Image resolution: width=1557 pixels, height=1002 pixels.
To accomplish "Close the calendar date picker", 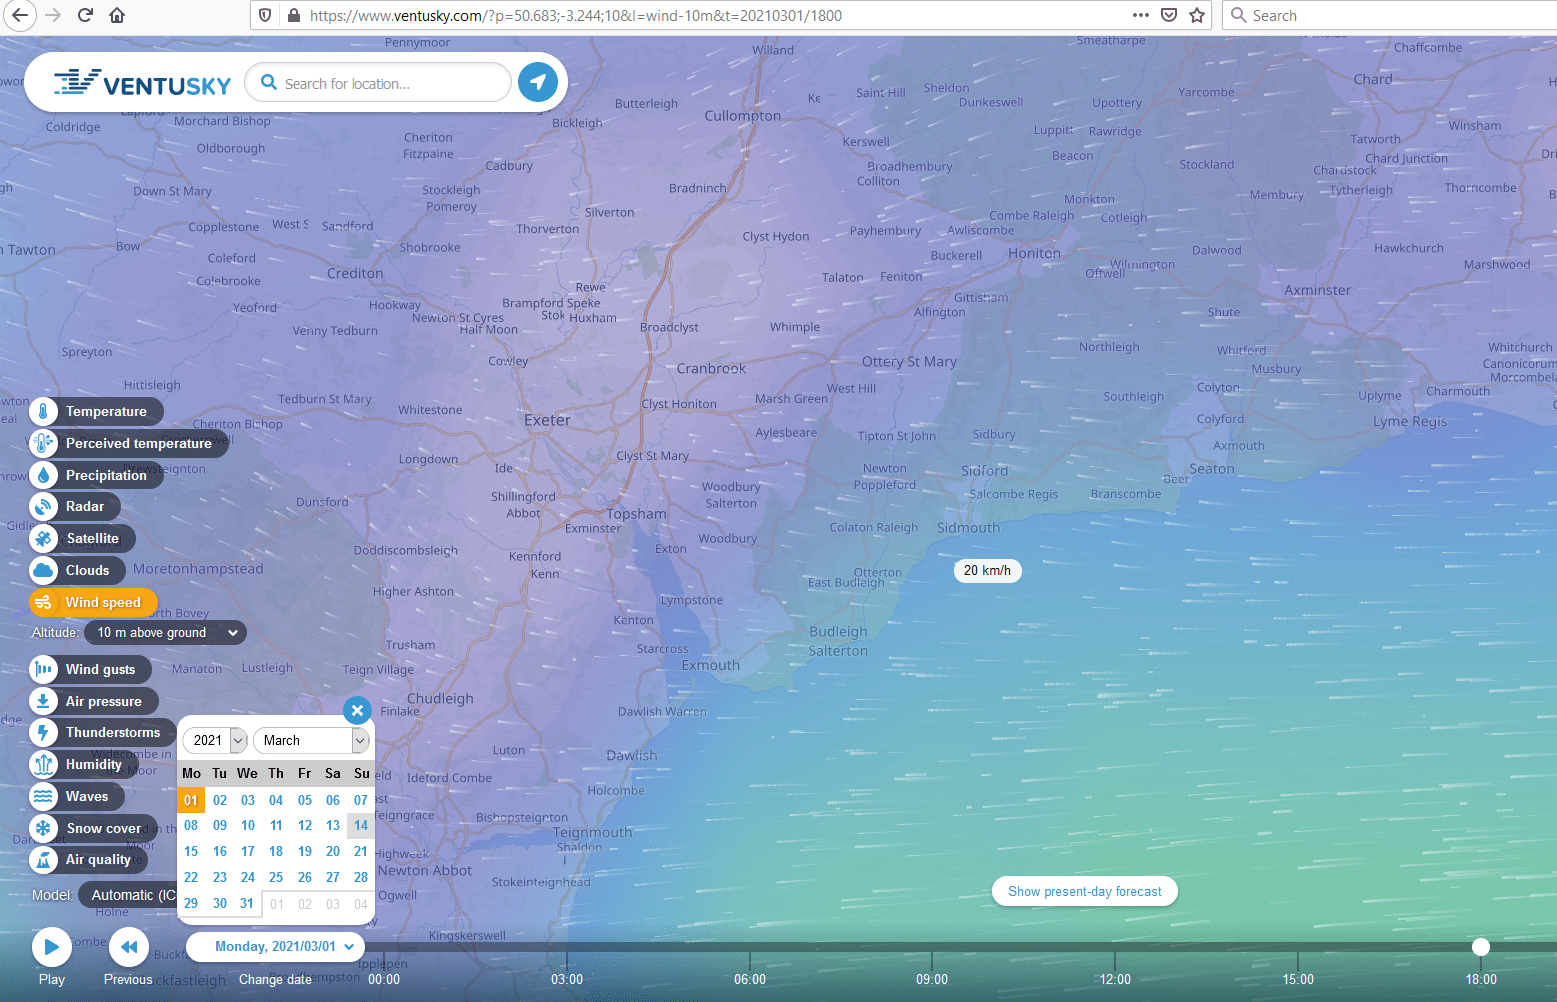I will point(357,710).
